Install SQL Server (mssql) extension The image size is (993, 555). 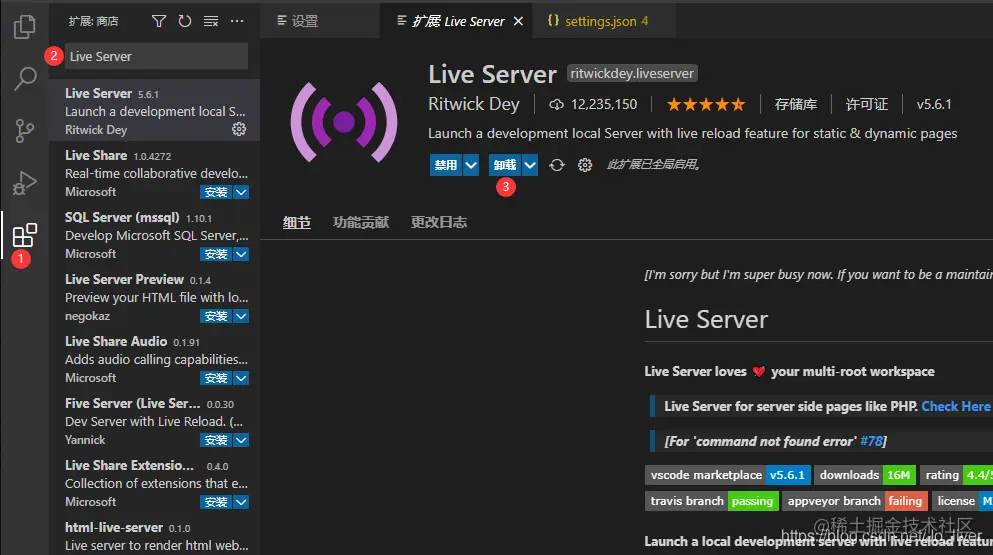pos(216,254)
